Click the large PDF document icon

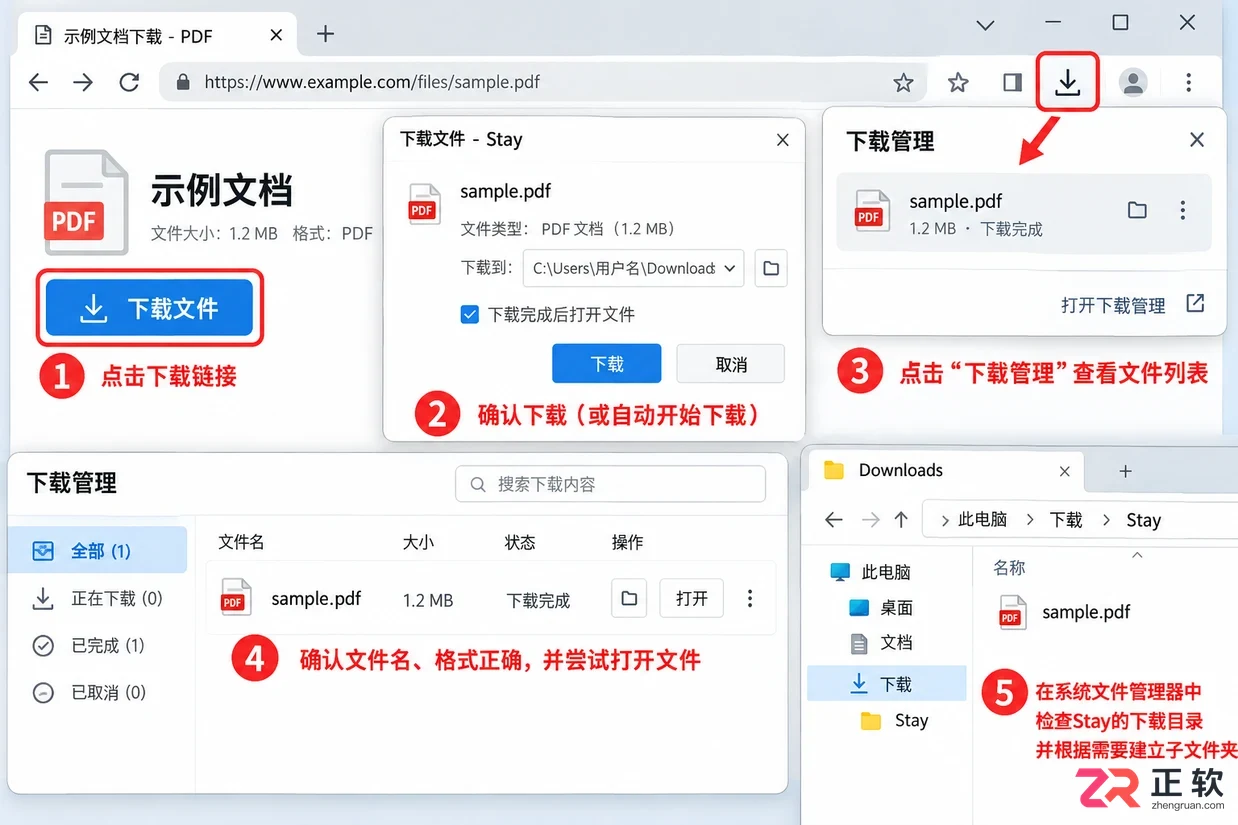pyautogui.click(x=87, y=202)
